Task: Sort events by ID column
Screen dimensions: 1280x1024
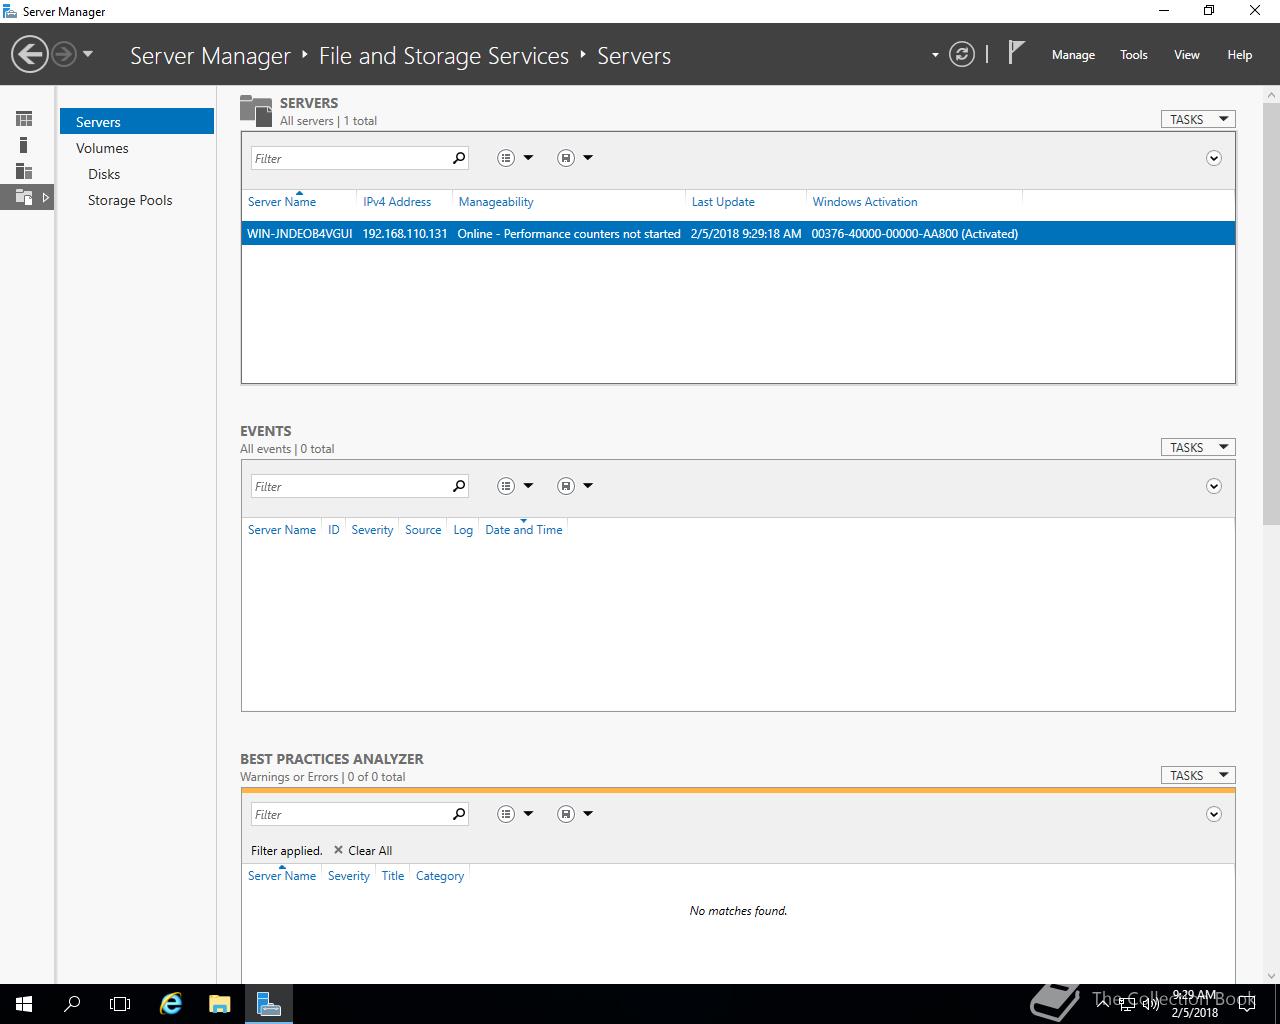Action: tap(334, 530)
